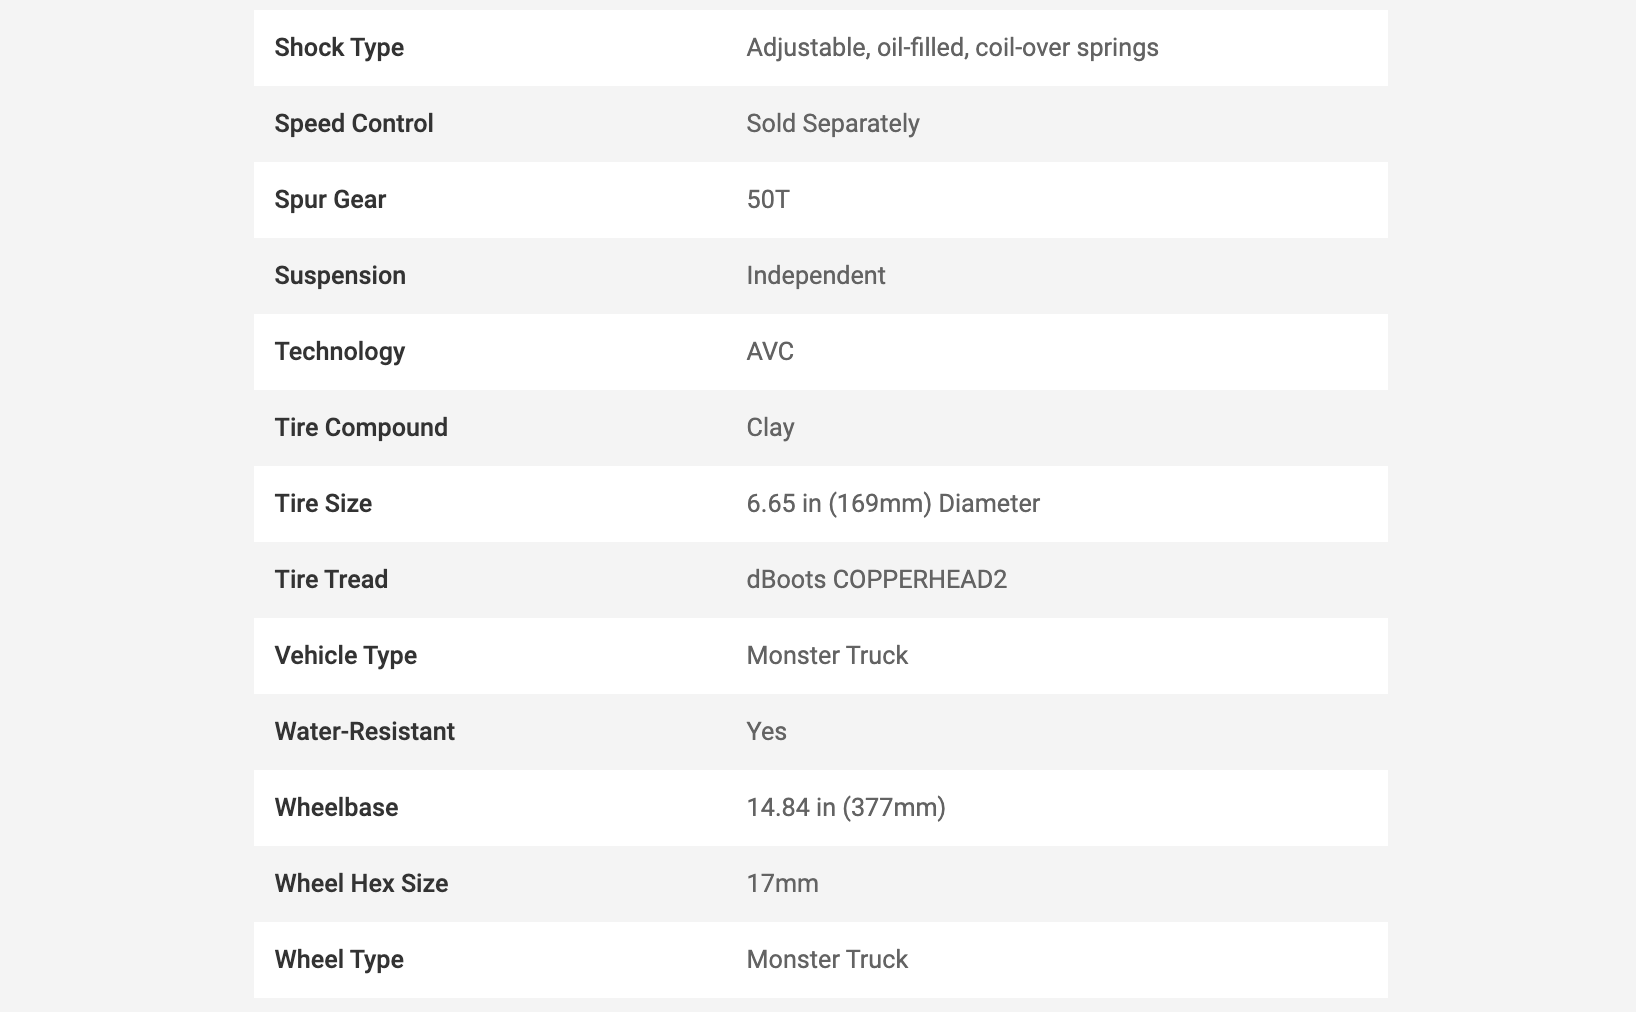Click the Independent suspension value
Screen dimensions: 1636x1012
(x=816, y=276)
